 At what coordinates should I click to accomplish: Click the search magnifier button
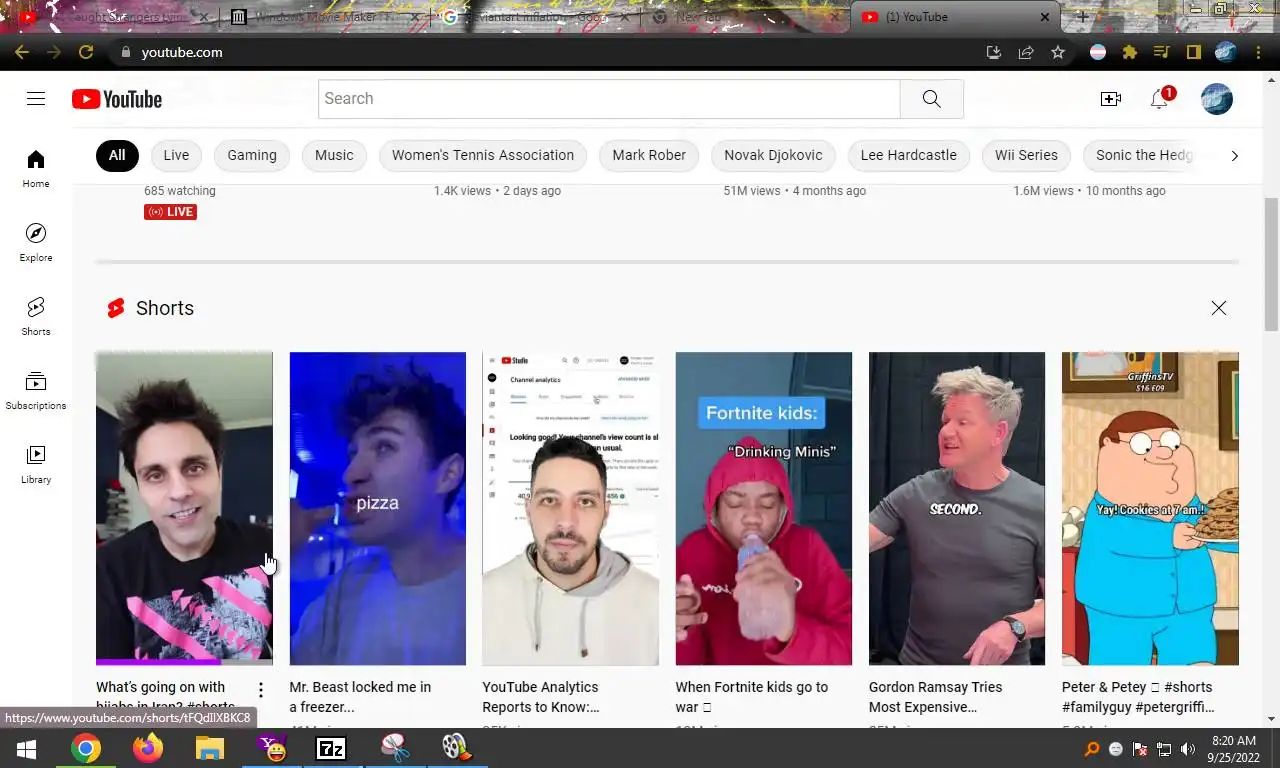point(931,98)
